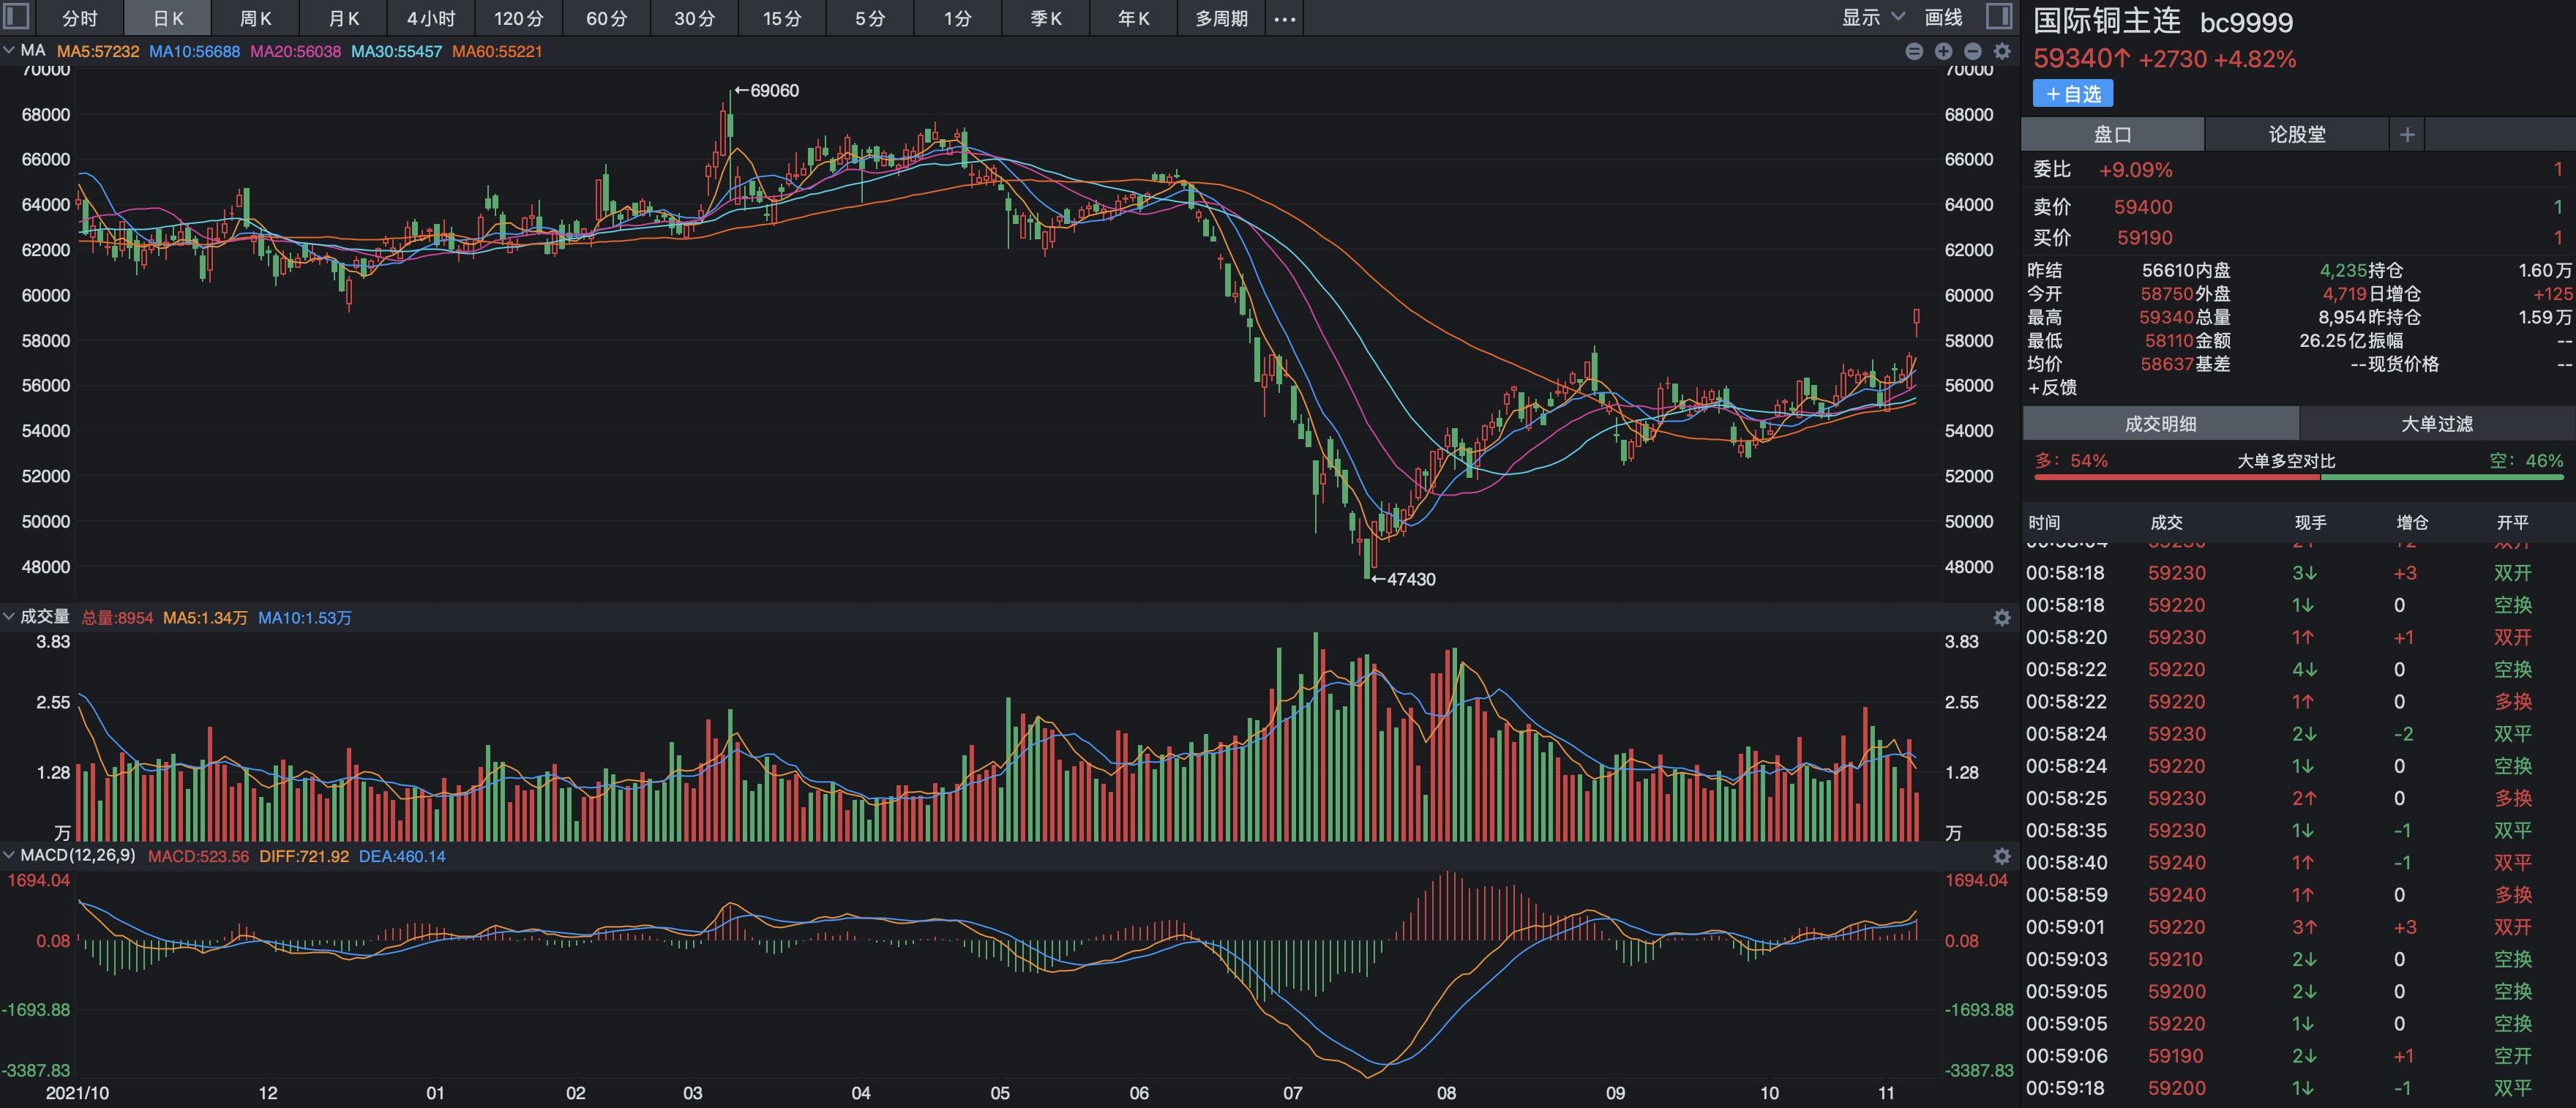Click the 47430 low price marker

point(1403,579)
